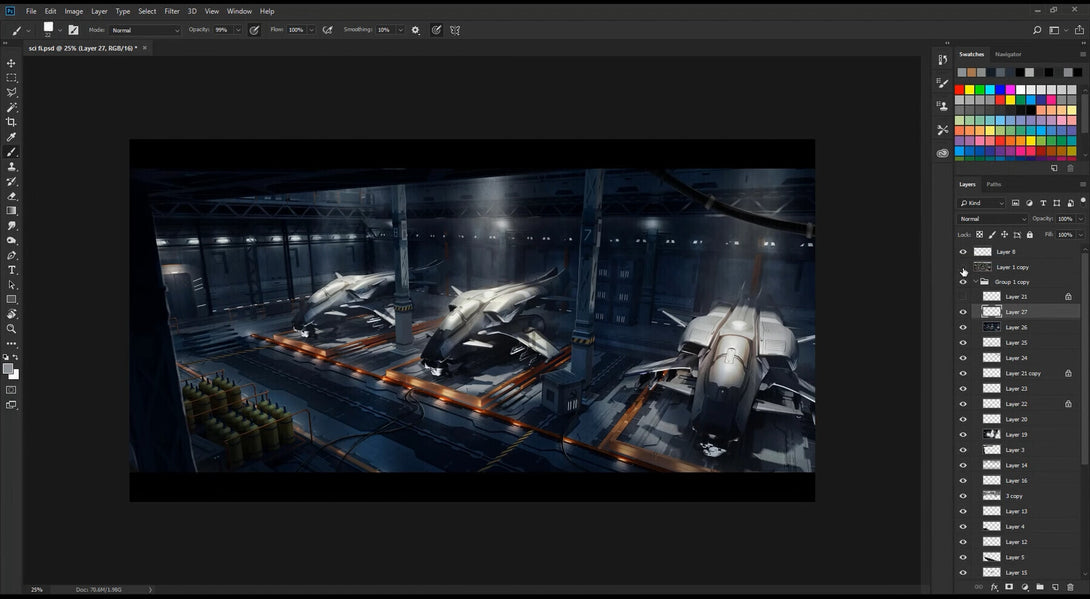Open brush settings panel from options bar
This screenshot has height=599, width=1090.
click(x=73, y=30)
